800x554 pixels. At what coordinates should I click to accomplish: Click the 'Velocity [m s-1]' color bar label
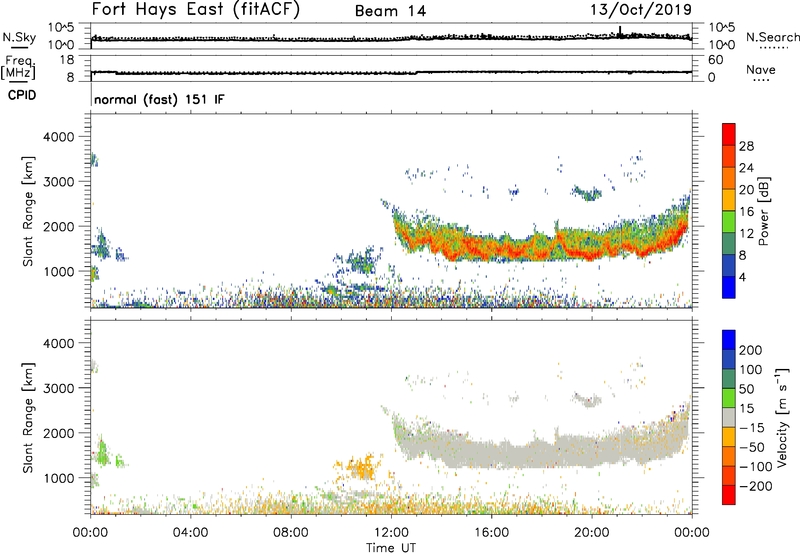coord(781,418)
